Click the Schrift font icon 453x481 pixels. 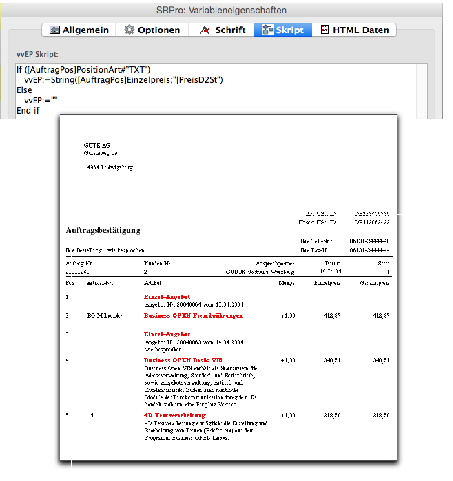(204, 30)
